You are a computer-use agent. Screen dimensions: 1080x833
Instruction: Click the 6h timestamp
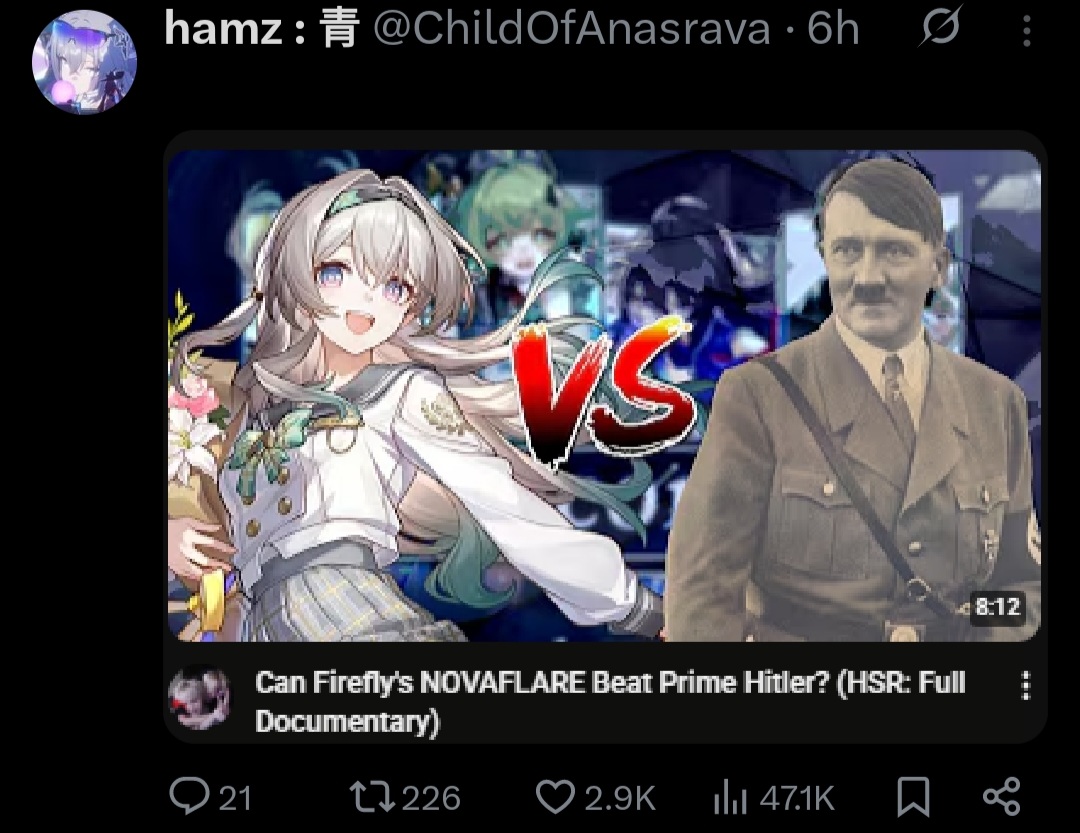pos(833,29)
